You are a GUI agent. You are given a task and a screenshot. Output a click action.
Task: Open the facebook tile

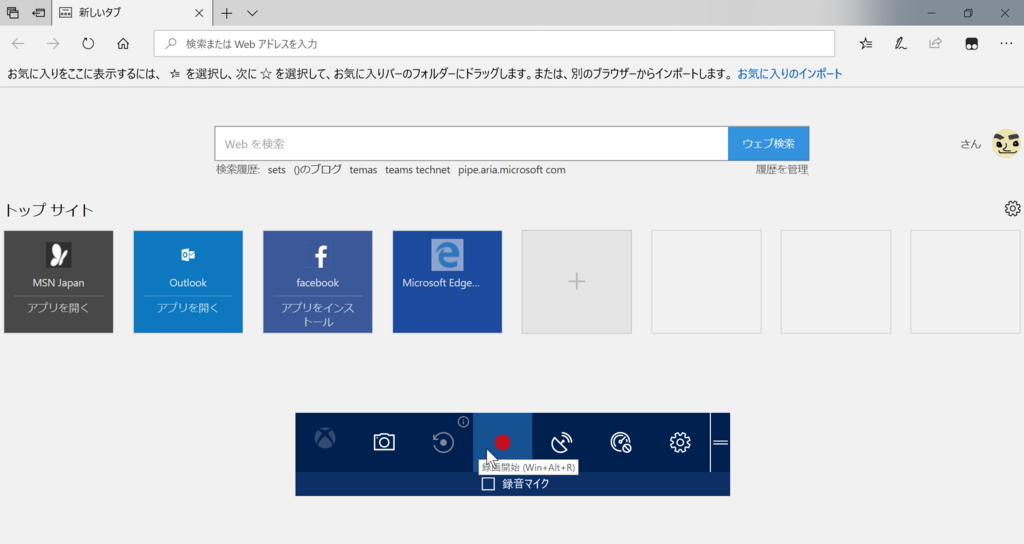pyautogui.click(x=318, y=281)
